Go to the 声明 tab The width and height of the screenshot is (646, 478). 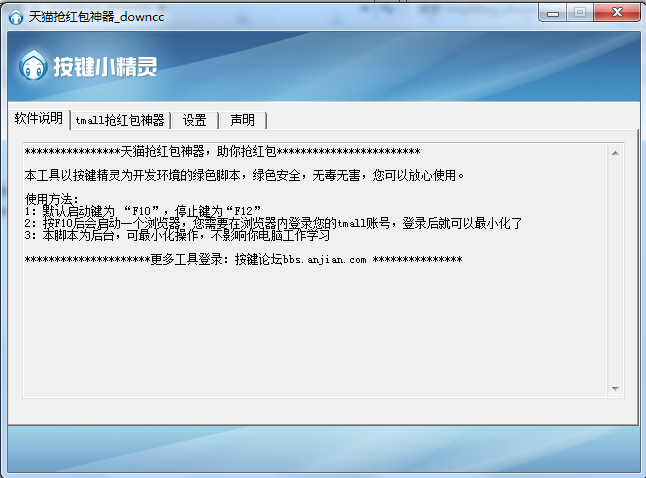pyautogui.click(x=242, y=121)
